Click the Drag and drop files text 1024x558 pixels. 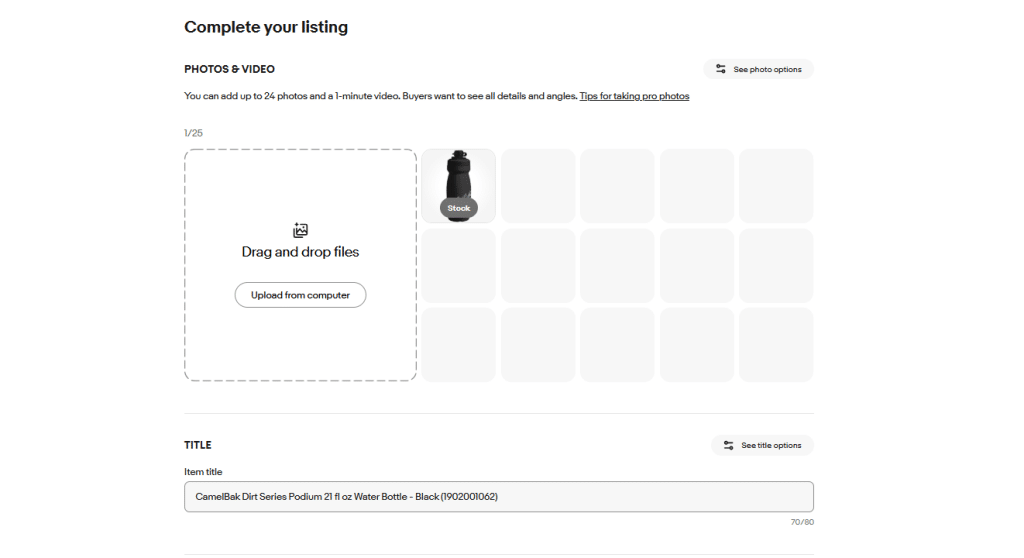(x=300, y=252)
